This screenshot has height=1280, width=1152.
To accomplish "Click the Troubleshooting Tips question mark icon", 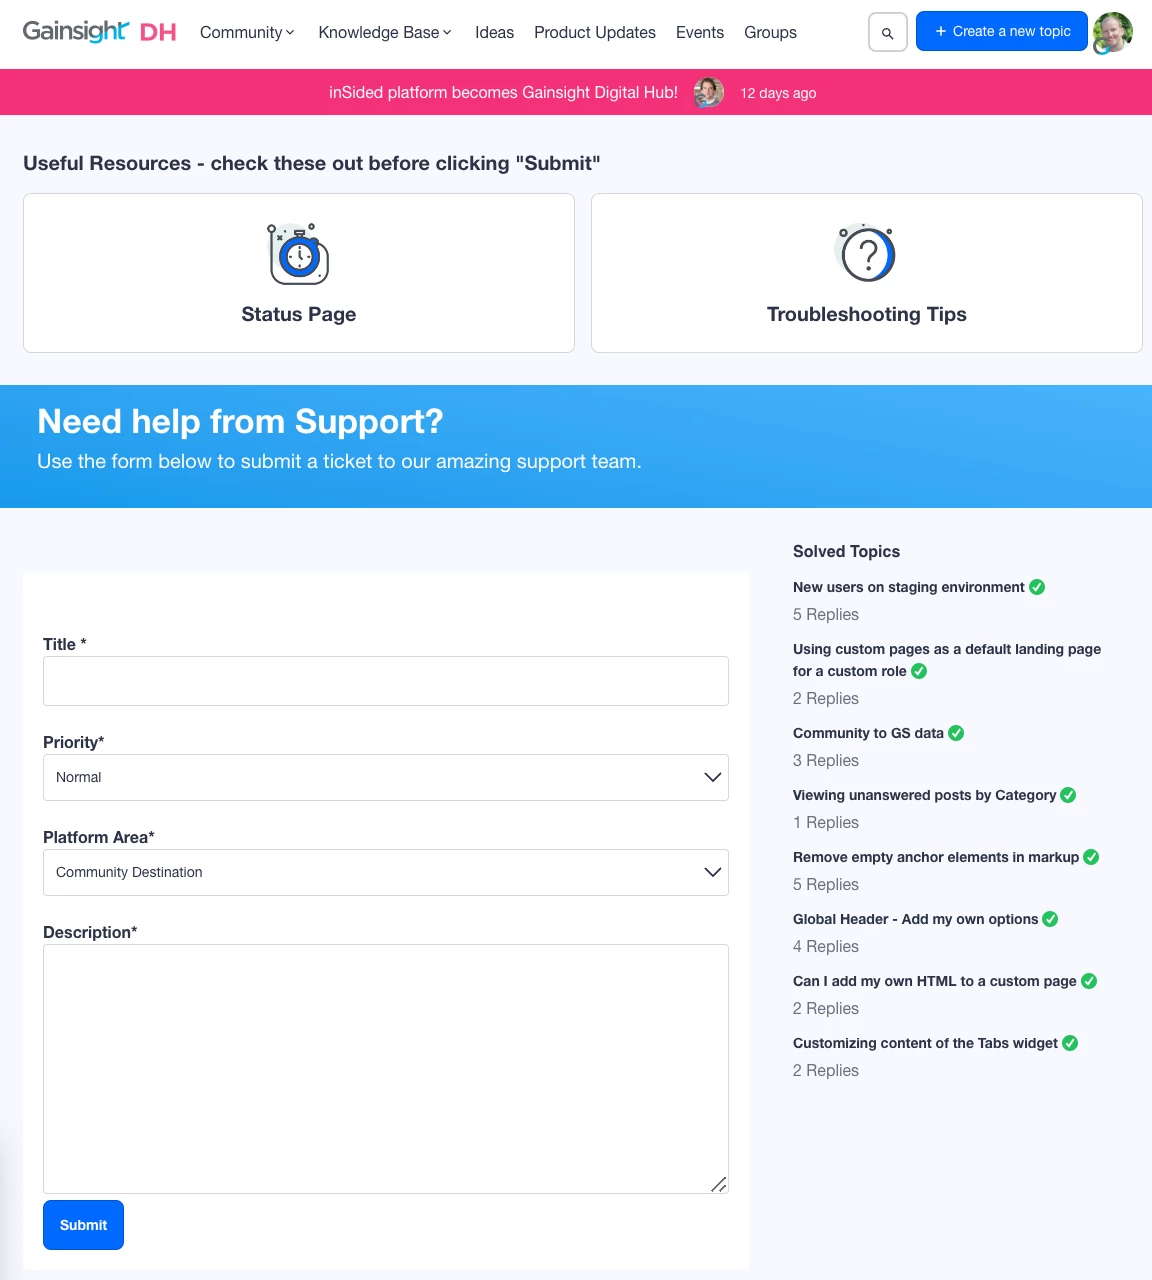I will (x=866, y=253).
